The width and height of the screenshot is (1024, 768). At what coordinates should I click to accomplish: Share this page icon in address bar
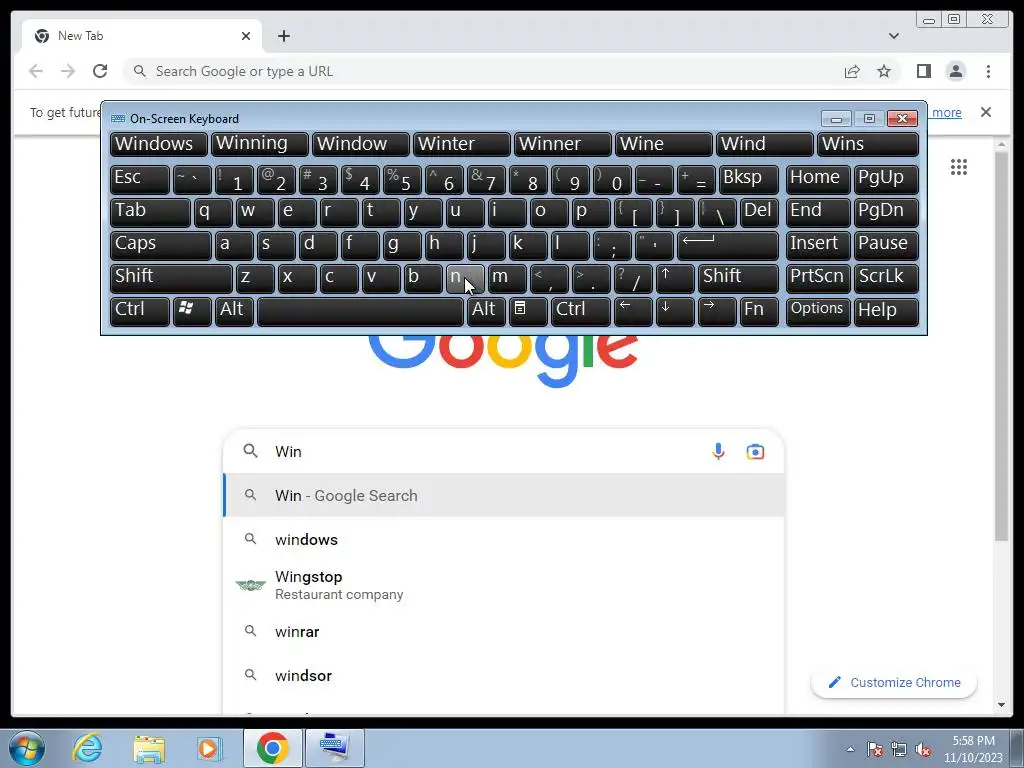(852, 71)
